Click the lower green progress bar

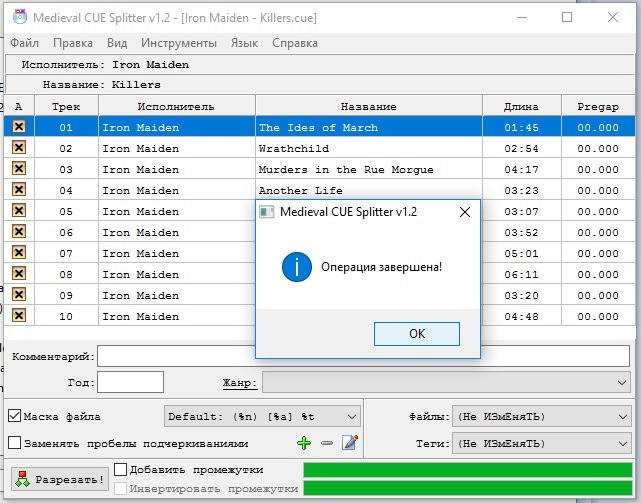click(468, 487)
